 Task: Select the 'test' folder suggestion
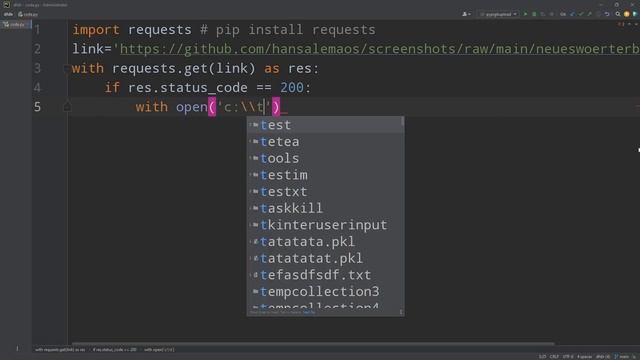click(325, 125)
